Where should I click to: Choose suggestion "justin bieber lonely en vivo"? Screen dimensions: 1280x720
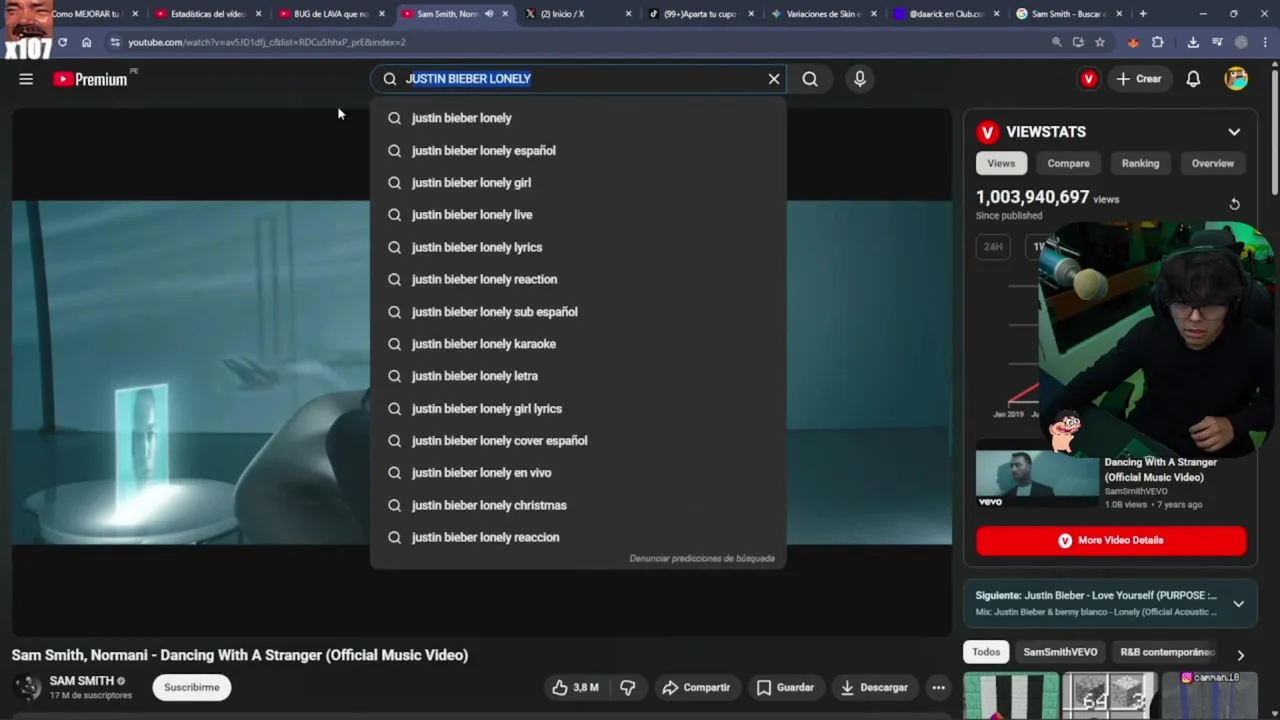pos(578,473)
